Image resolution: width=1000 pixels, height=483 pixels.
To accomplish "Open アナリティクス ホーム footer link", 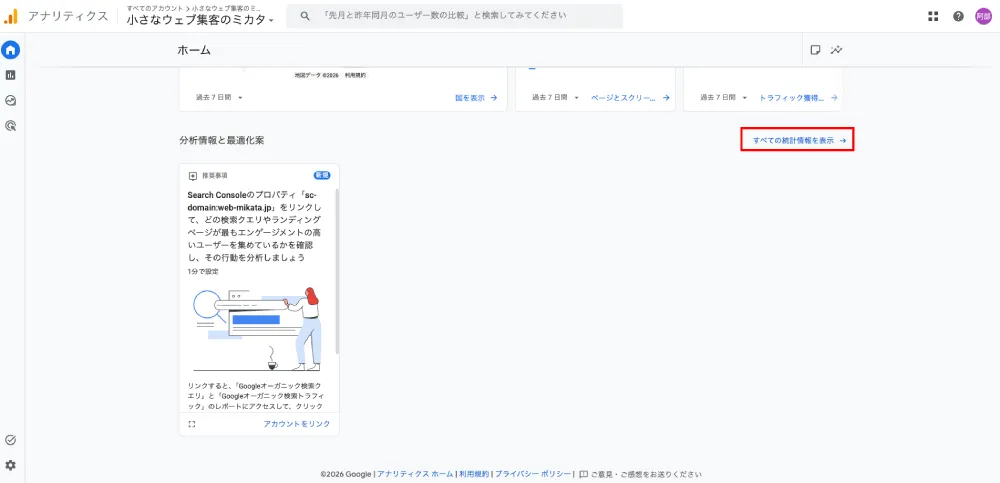I will [415, 474].
